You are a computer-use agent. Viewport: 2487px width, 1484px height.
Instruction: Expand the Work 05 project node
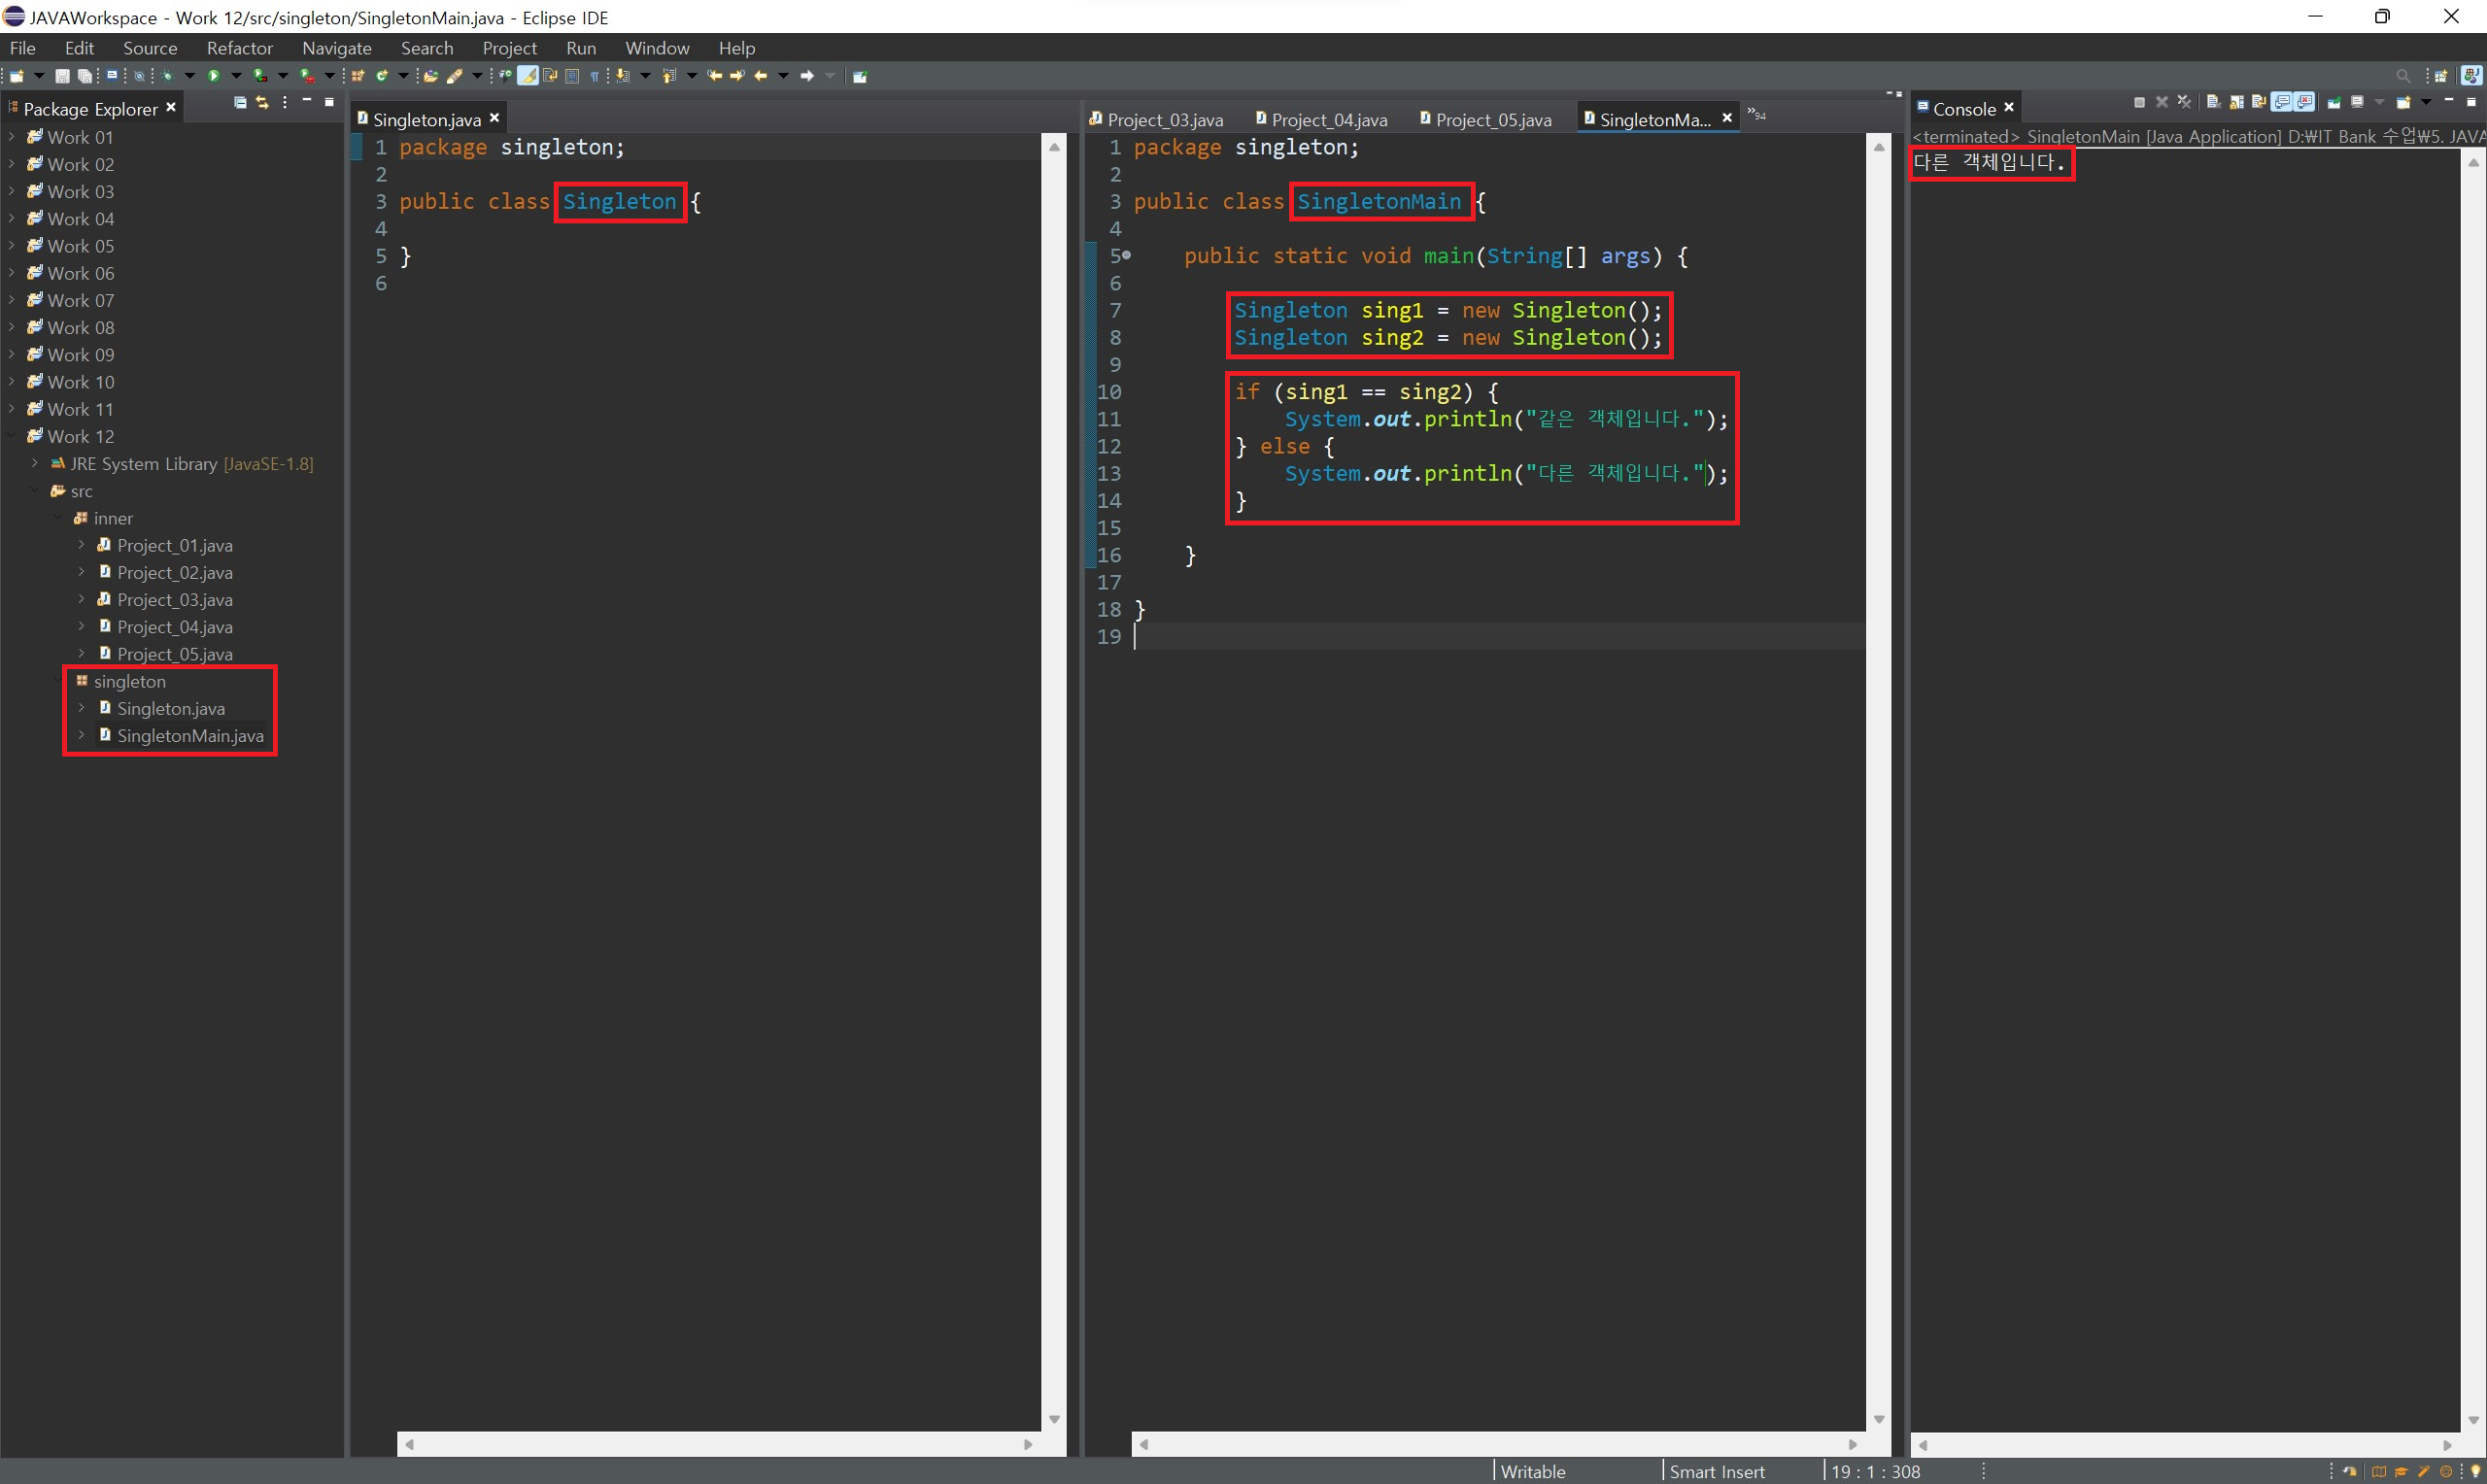[x=11, y=246]
